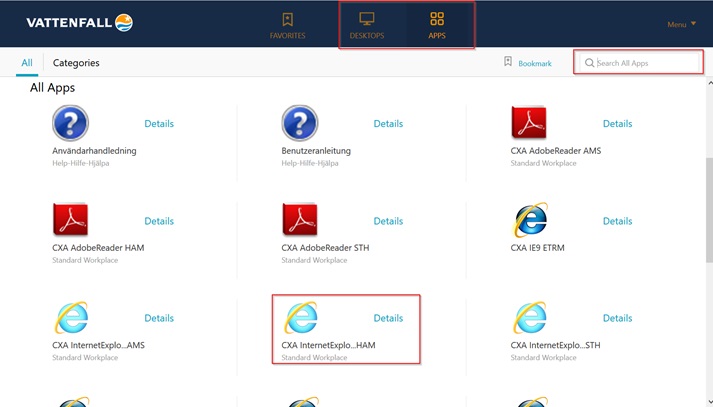Open Details for CXA AdobeReader STH
This screenshot has height=407, width=713.
[388, 221]
